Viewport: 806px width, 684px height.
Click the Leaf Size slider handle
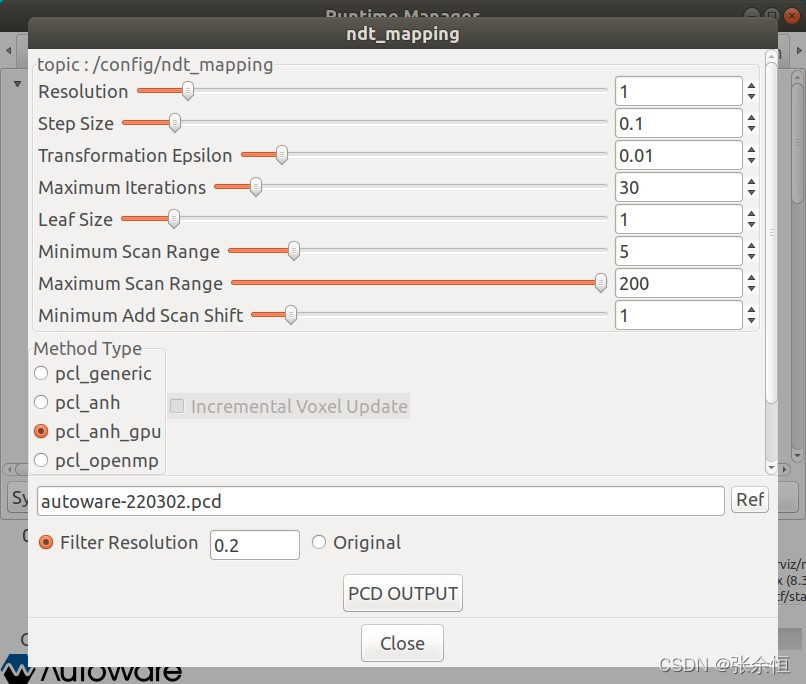(x=174, y=218)
